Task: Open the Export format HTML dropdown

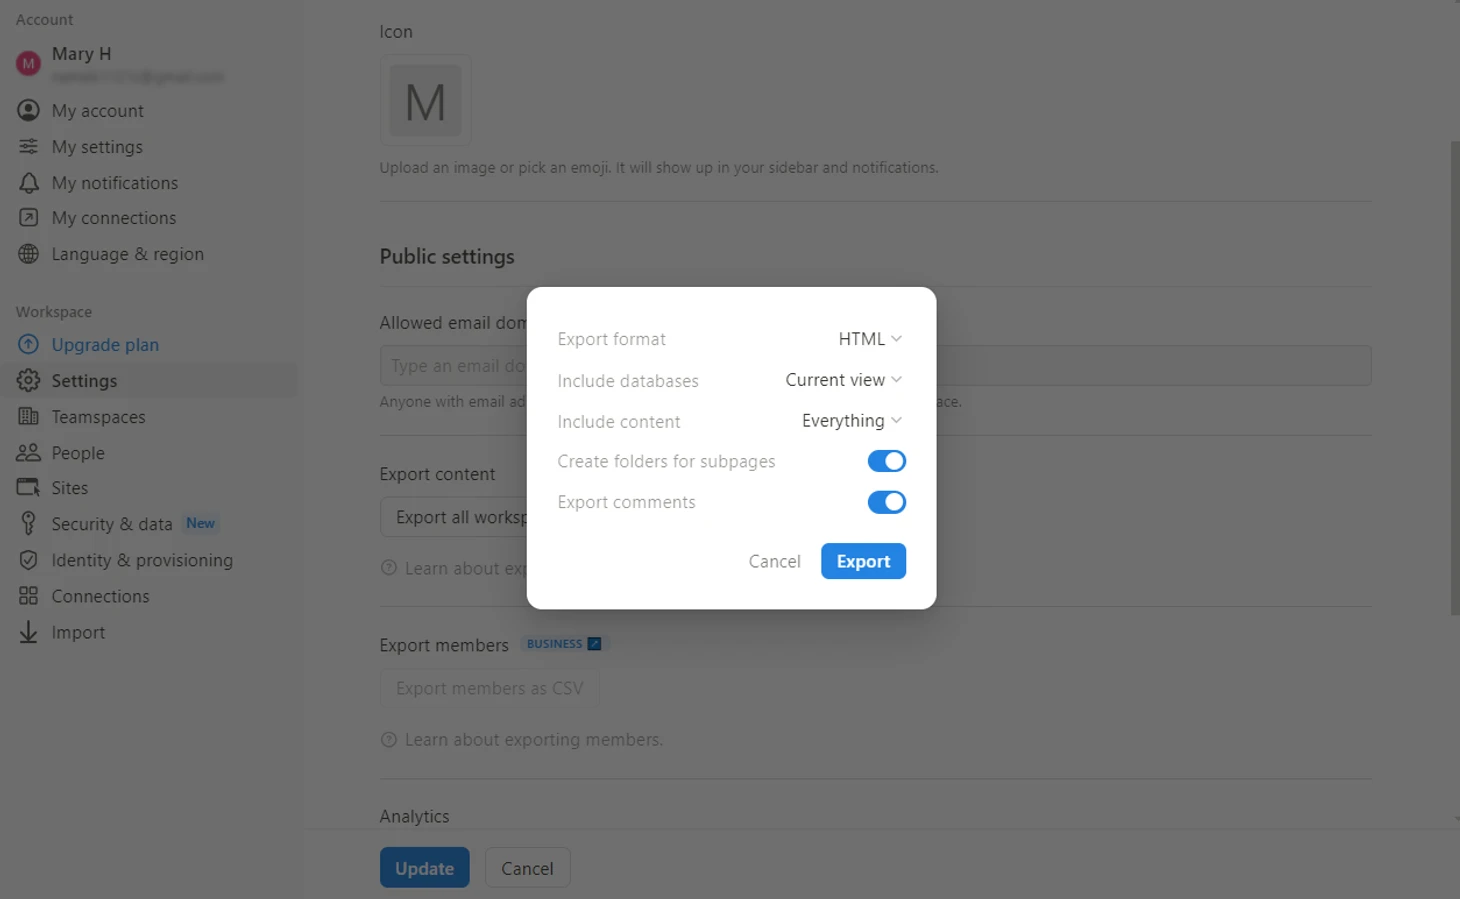Action: (x=870, y=339)
